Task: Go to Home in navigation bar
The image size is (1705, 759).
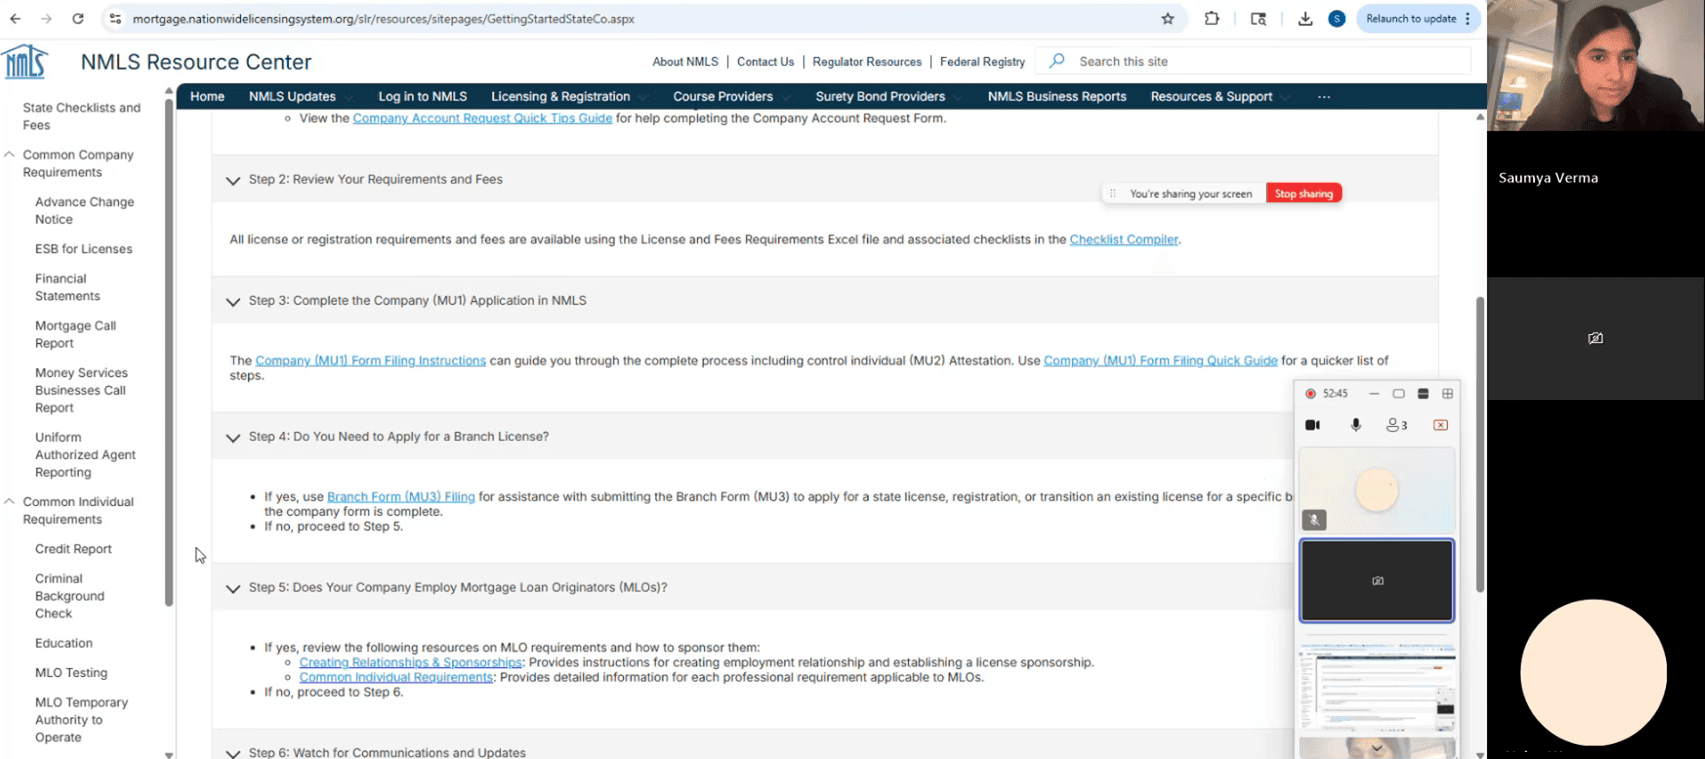Action: click(x=207, y=97)
